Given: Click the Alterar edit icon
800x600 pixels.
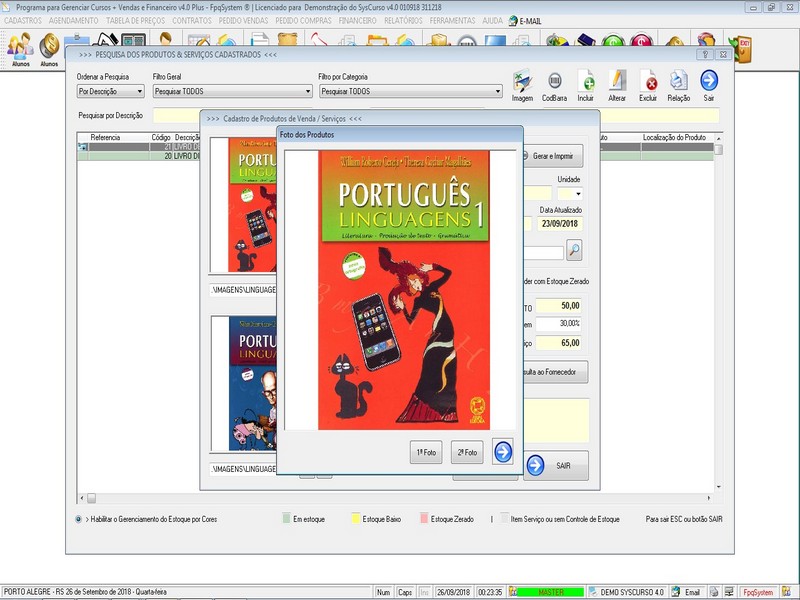Looking at the screenshot, I should pyautogui.click(x=617, y=82).
